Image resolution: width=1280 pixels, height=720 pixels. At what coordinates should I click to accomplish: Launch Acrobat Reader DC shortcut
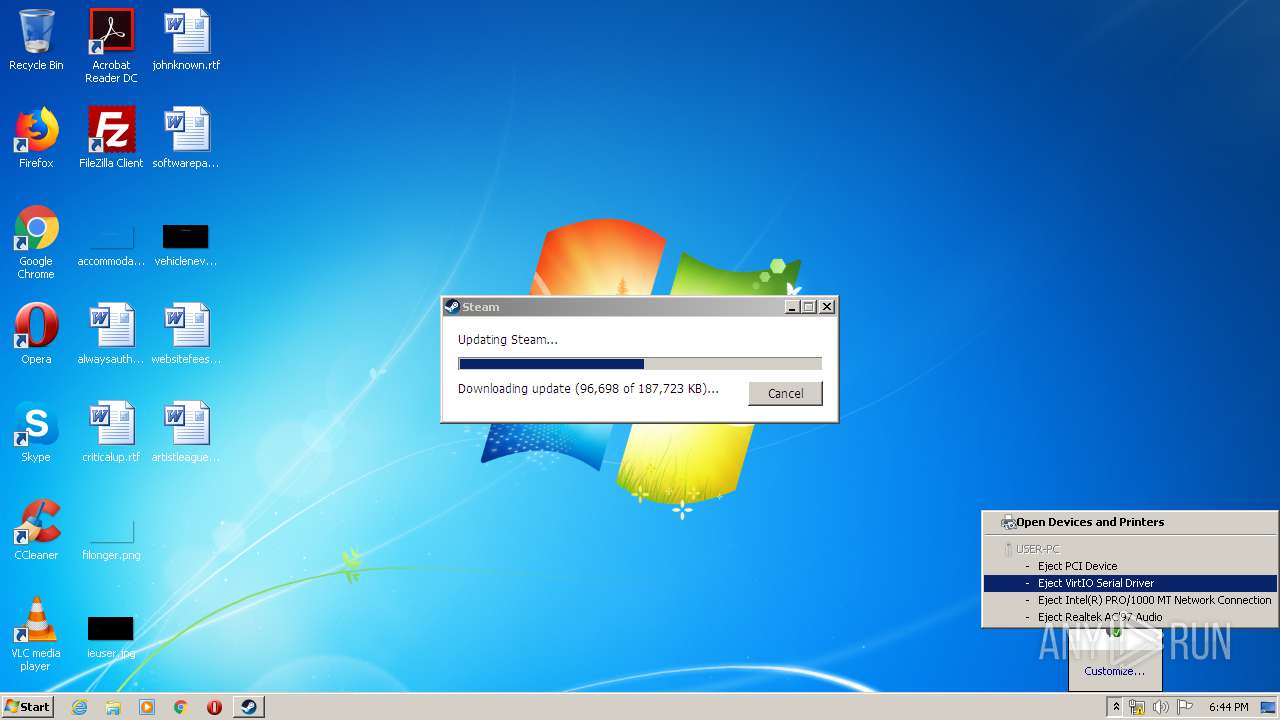tap(111, 46)
